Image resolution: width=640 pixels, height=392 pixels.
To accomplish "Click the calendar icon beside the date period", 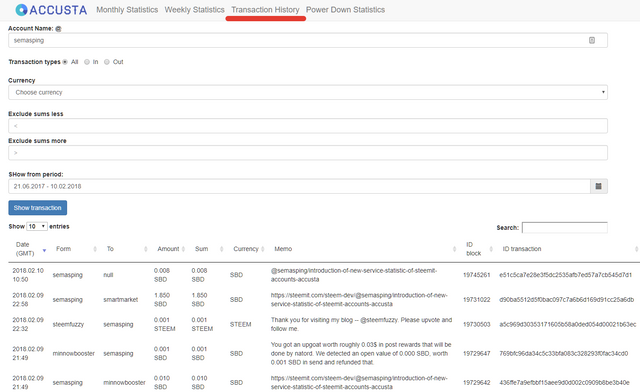I will (598, 186).
